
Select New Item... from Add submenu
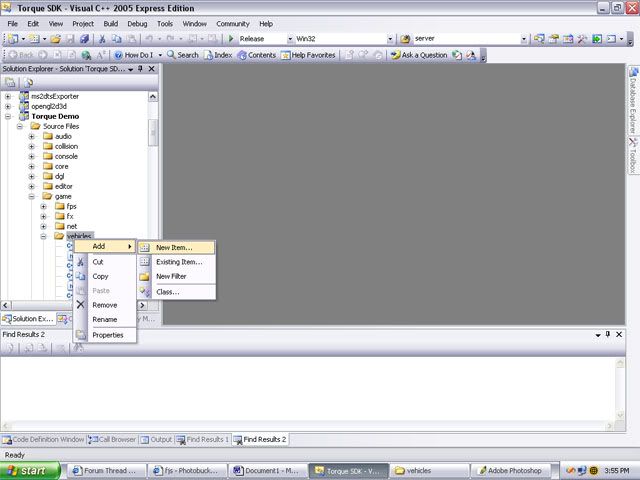[x=174, y=247]
